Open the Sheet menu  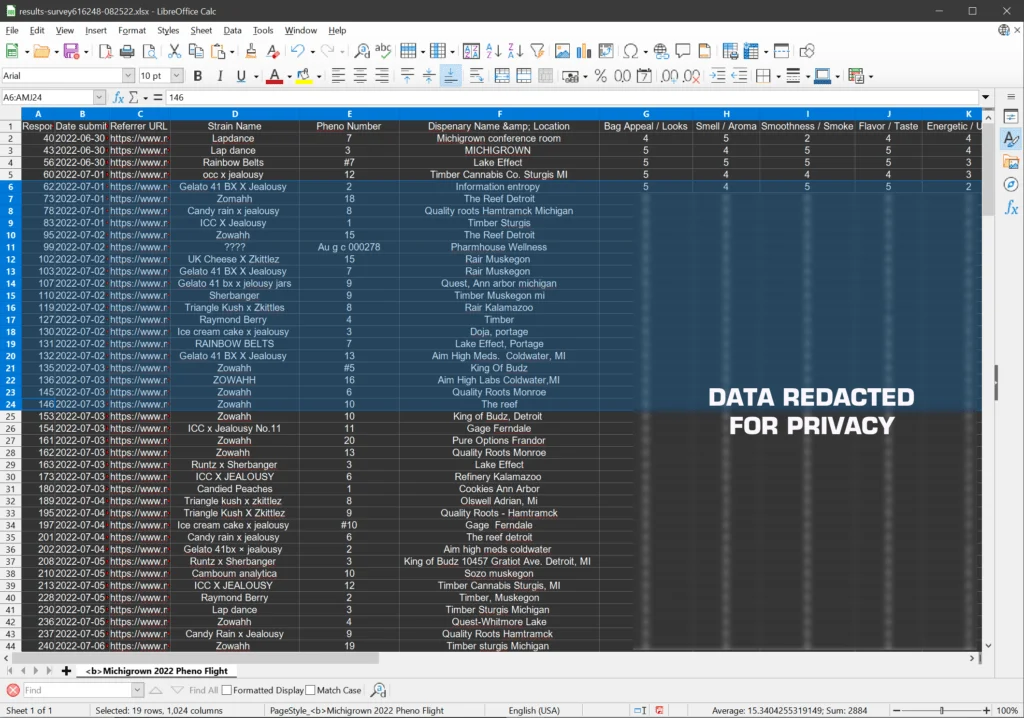[x=201, y=31]
